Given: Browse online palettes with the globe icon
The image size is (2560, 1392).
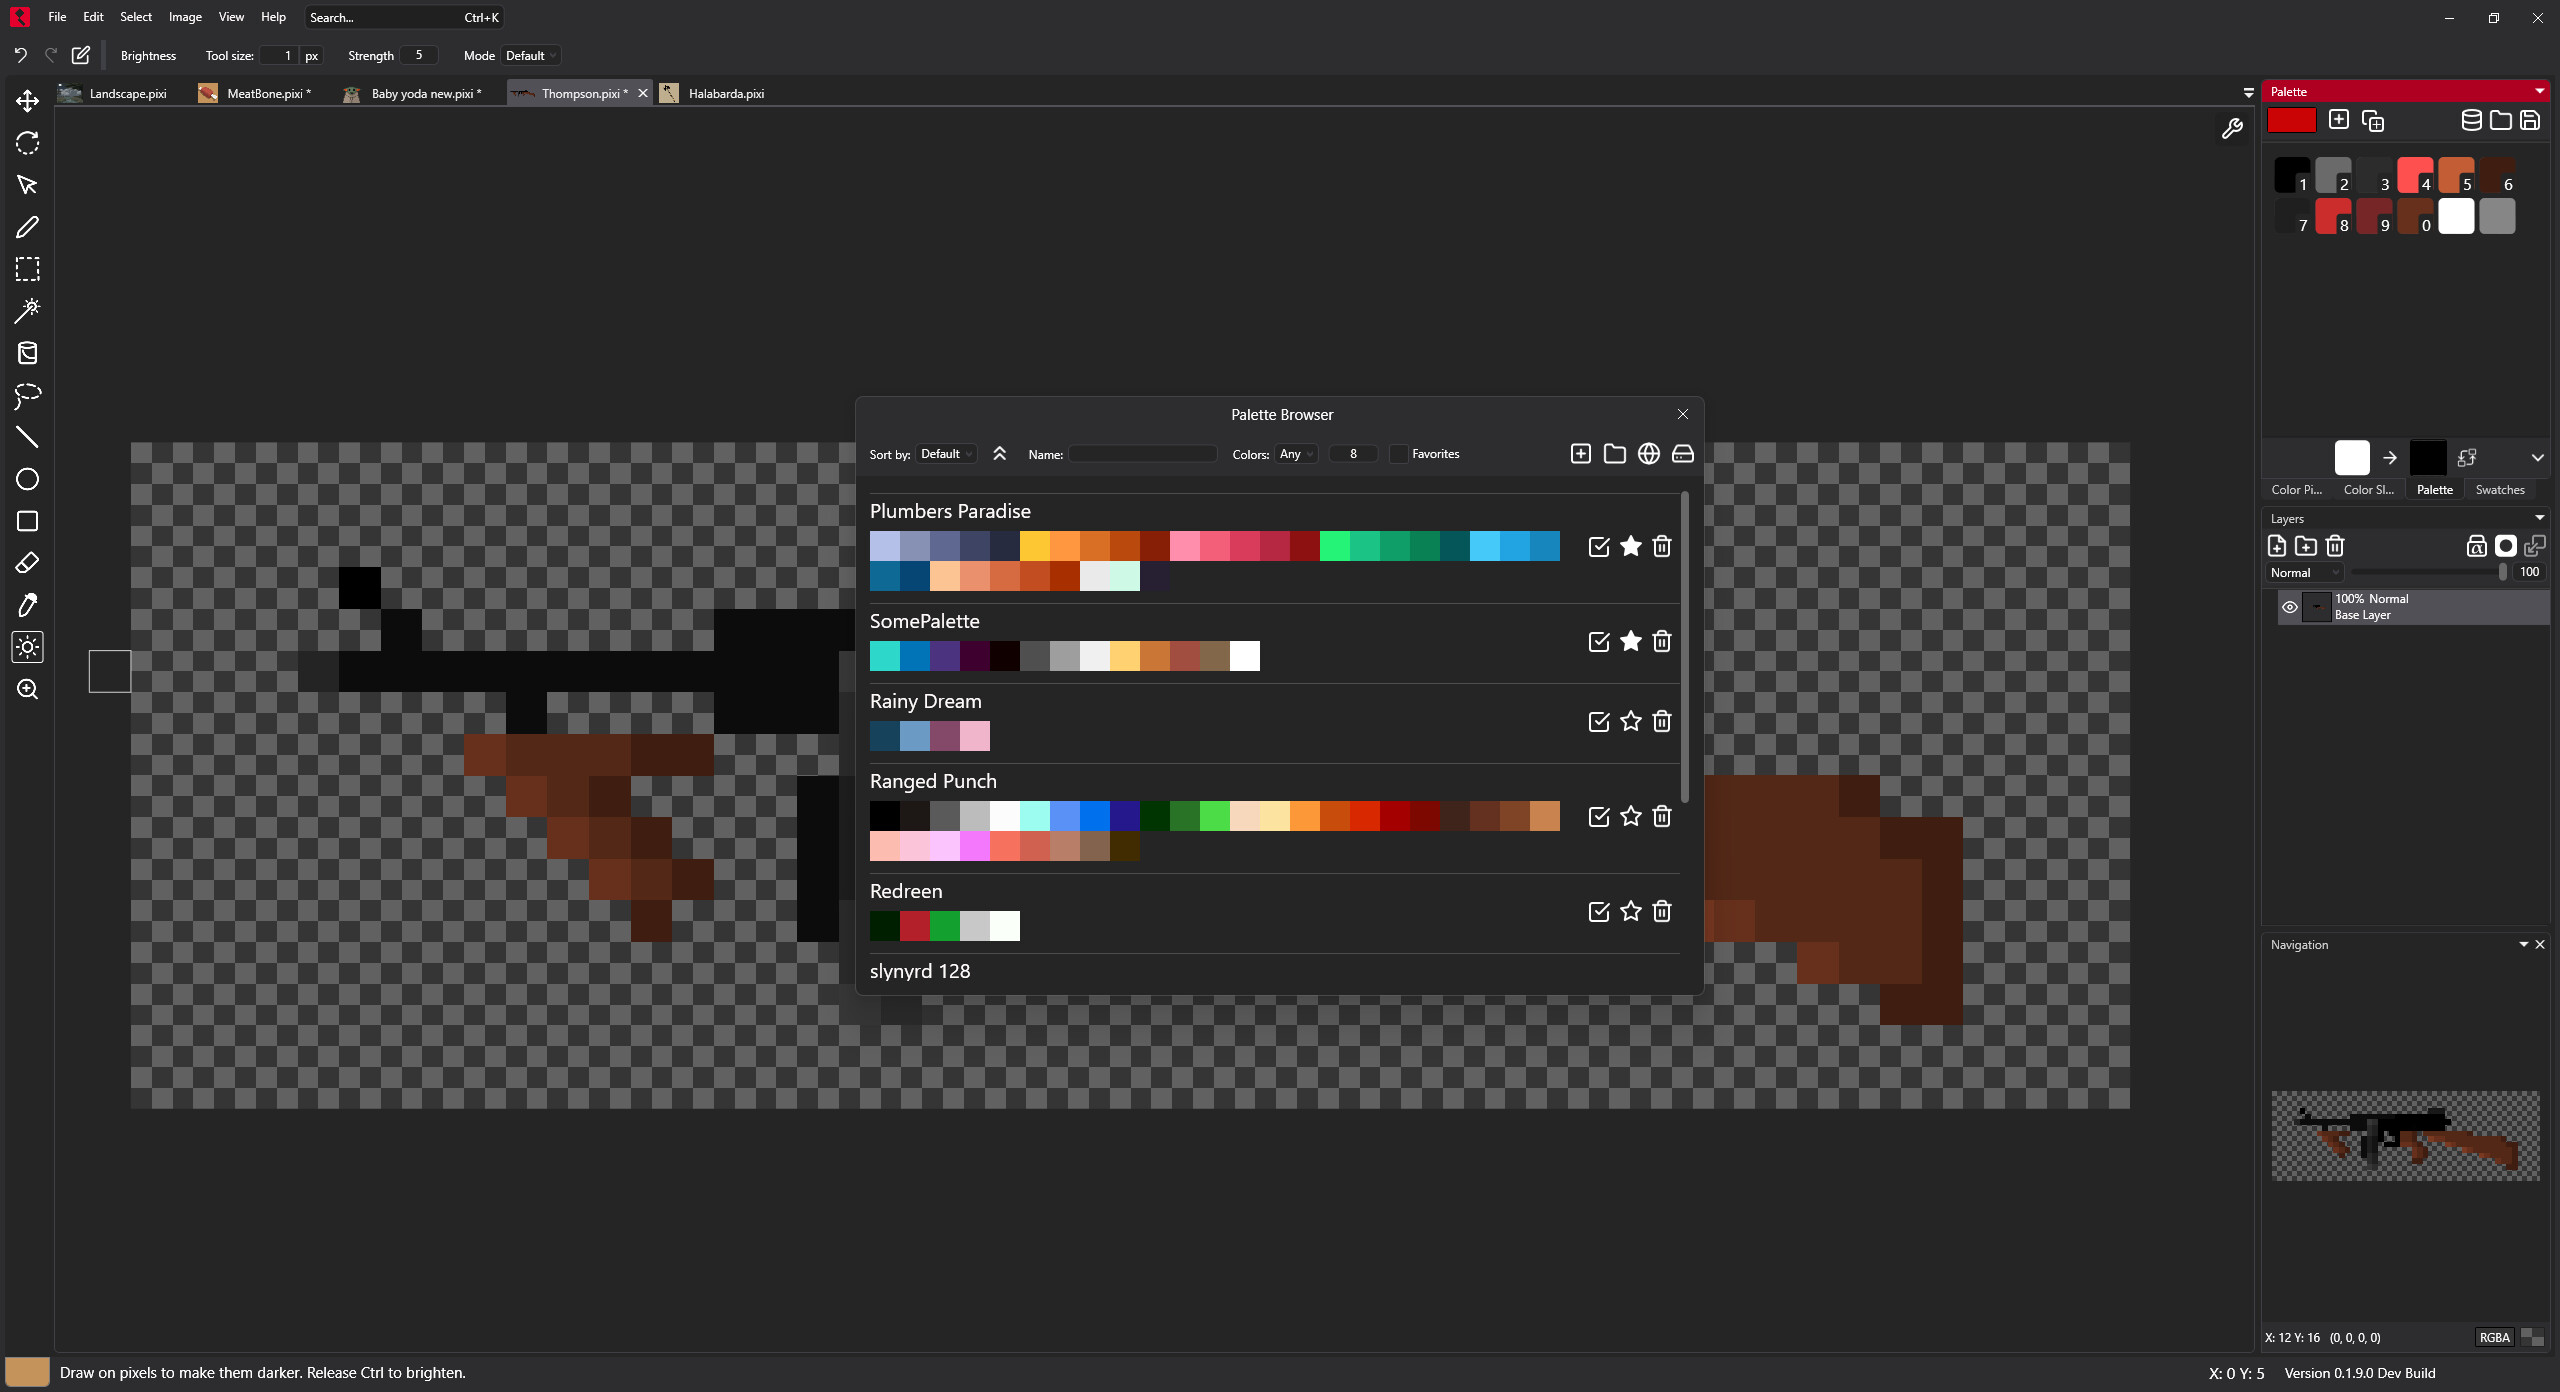Looking at the screenshot, I should [1648, 453].
